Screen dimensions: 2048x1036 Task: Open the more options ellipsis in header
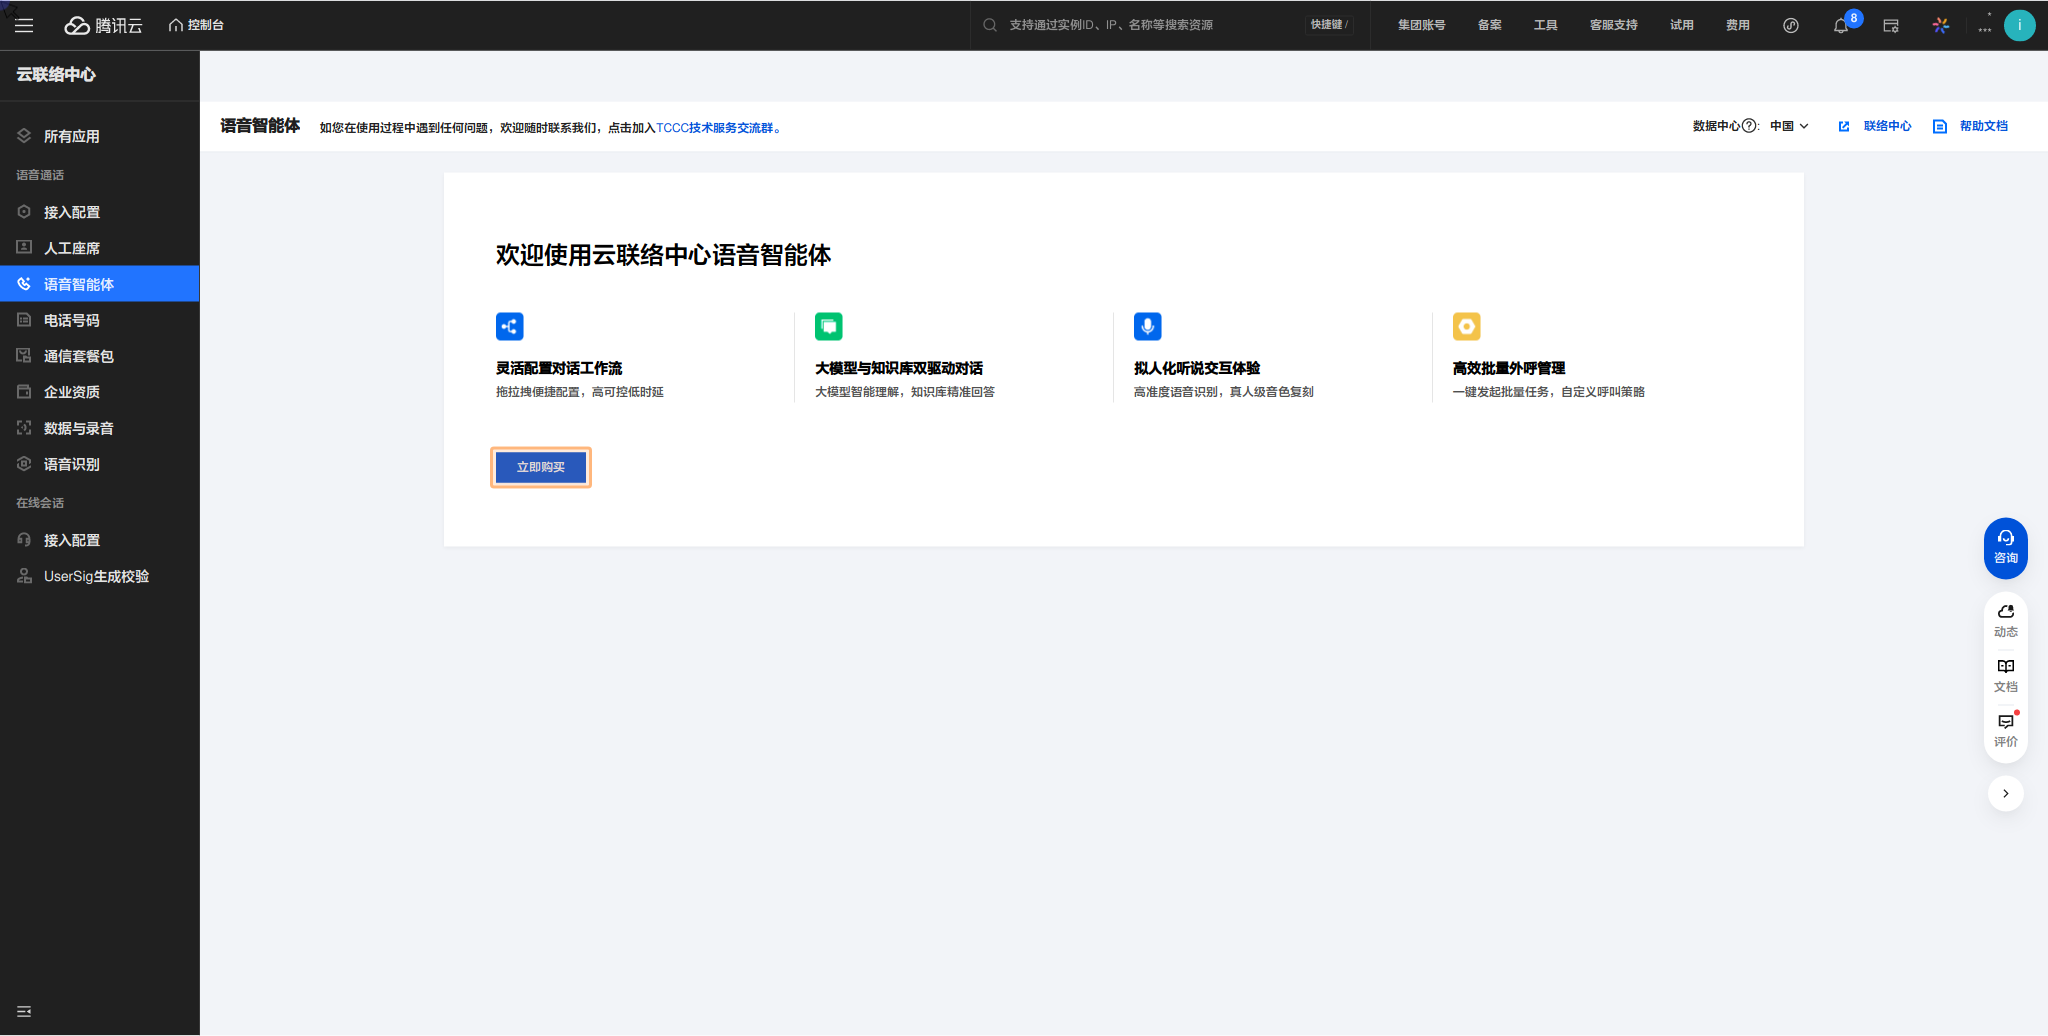coord(1984,27)
